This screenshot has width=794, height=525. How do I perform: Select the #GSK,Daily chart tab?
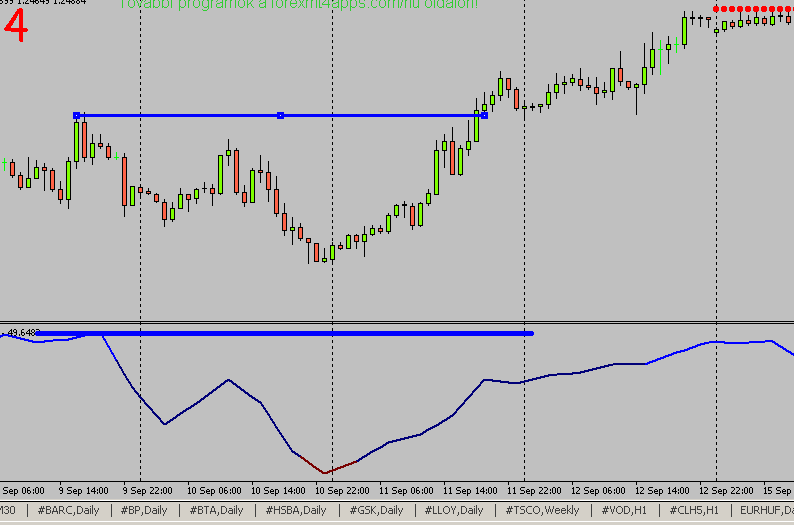coord(376,510)
